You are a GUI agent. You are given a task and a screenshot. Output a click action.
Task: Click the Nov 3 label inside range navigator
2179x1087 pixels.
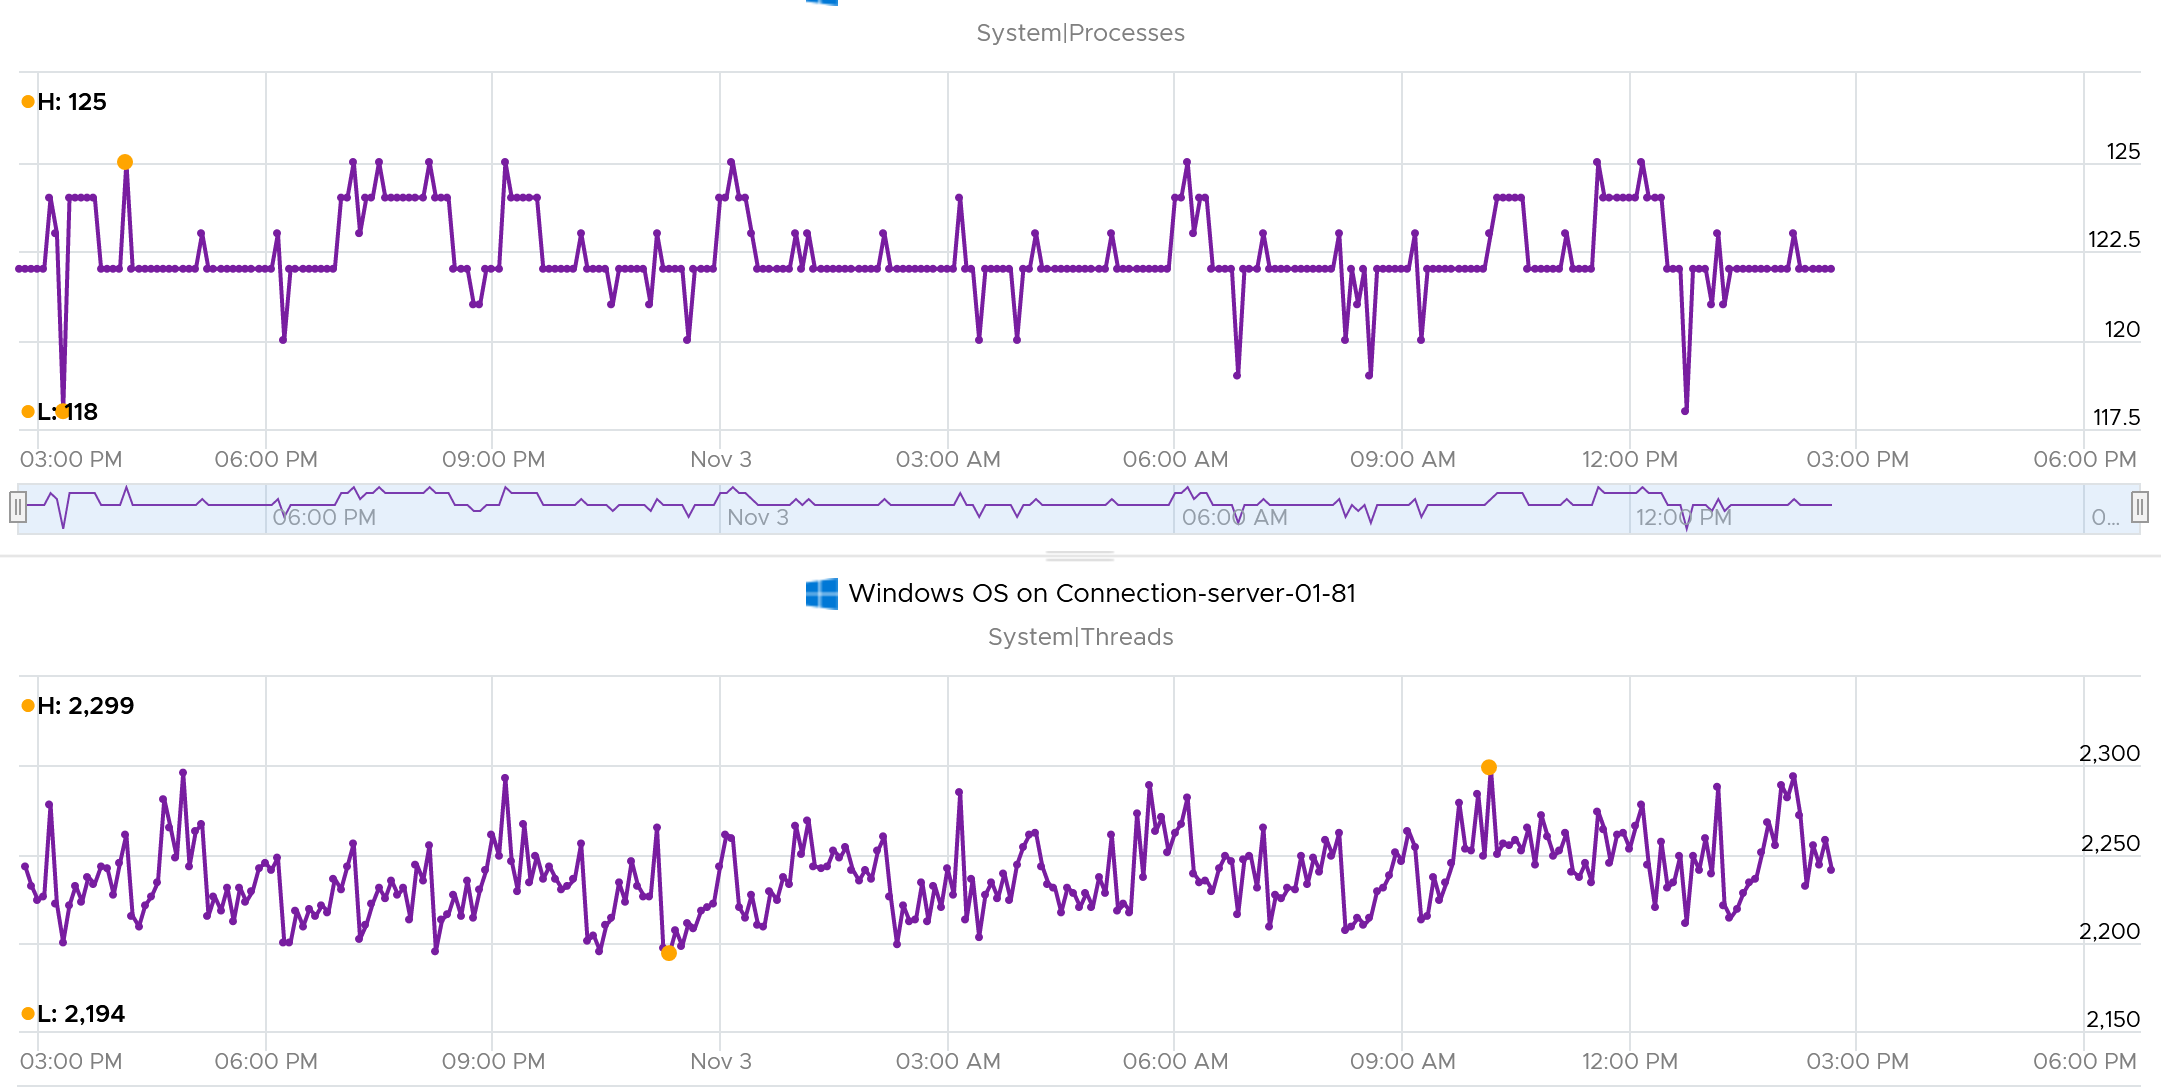point(757,518)
